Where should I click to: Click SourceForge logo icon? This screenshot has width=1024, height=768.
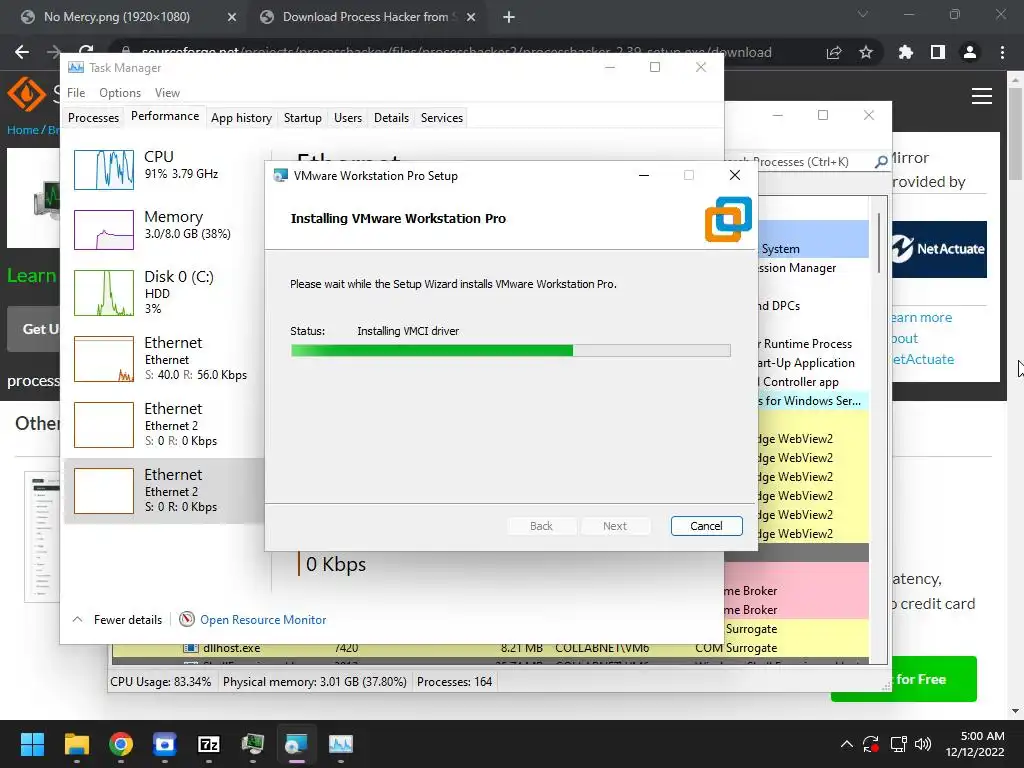(x=26, y=93)
